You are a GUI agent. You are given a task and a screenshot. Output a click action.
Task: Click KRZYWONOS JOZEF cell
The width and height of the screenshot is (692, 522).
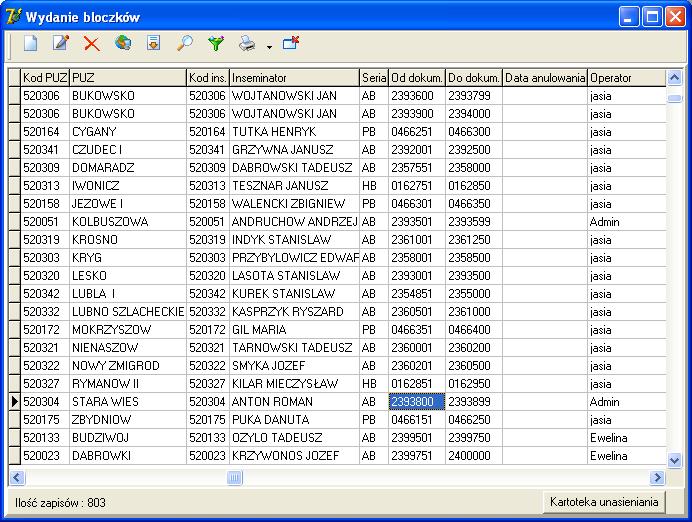294,455
